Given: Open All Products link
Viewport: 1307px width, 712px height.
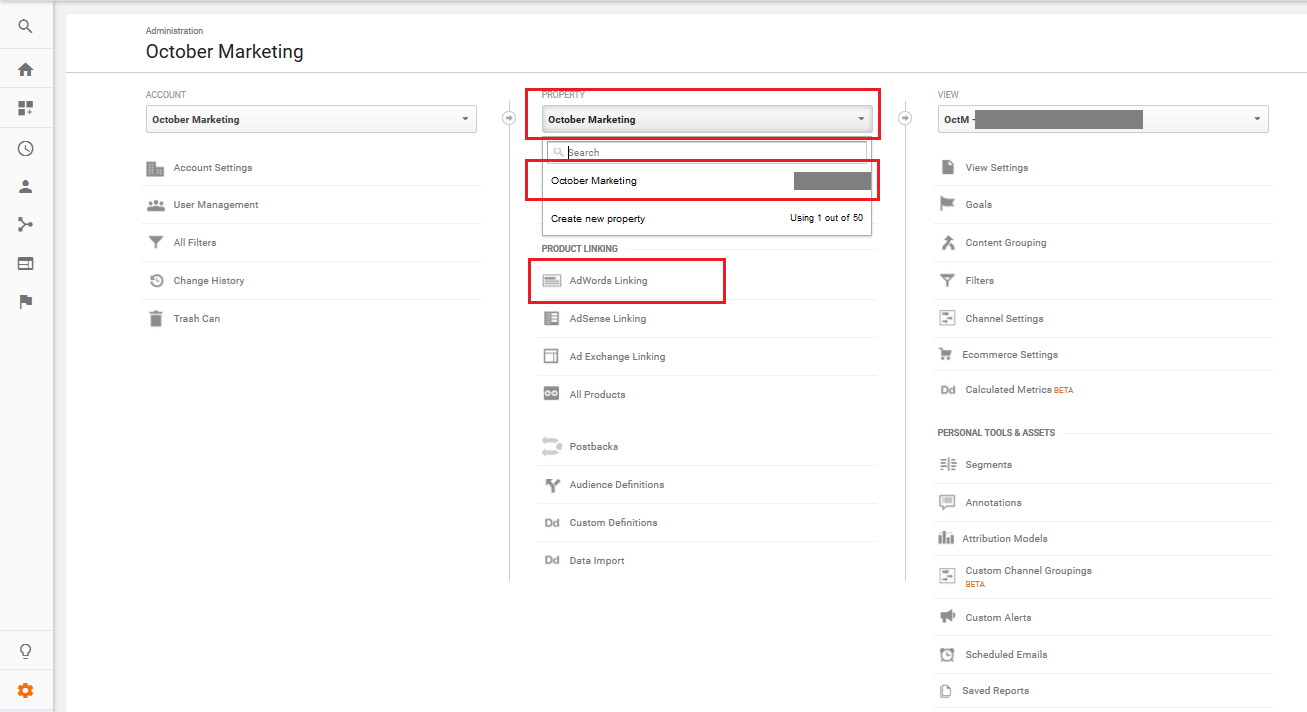Looking at the screenshot, I should coord(597,395).
